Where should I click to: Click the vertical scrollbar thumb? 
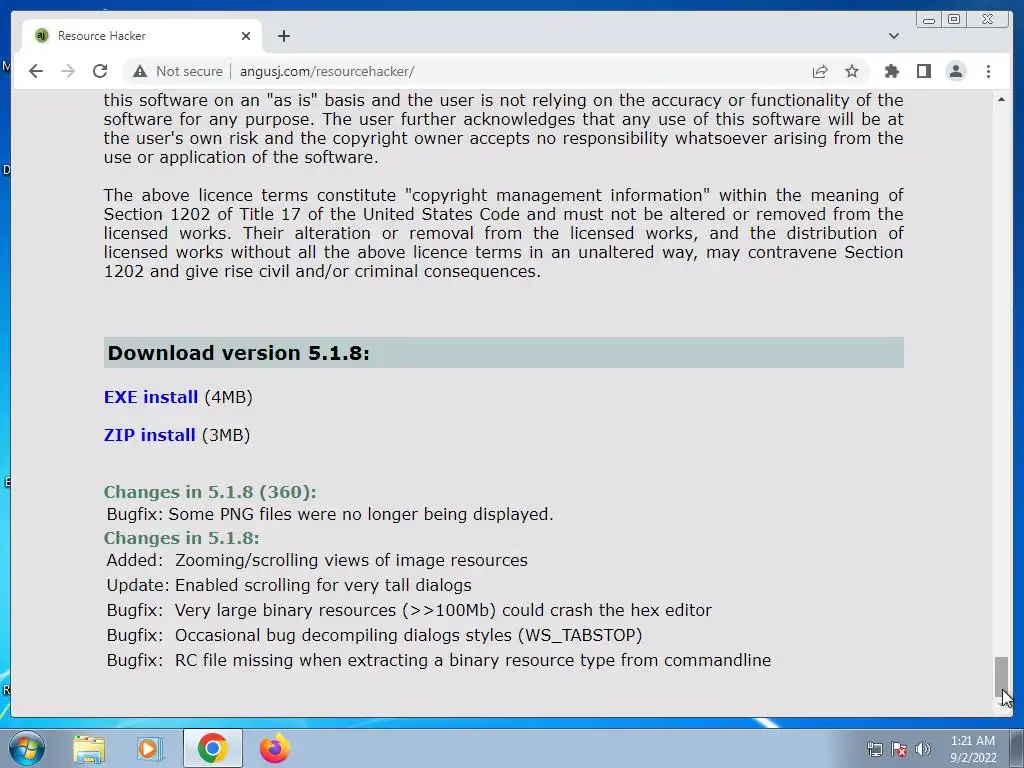click(1001, 677)
